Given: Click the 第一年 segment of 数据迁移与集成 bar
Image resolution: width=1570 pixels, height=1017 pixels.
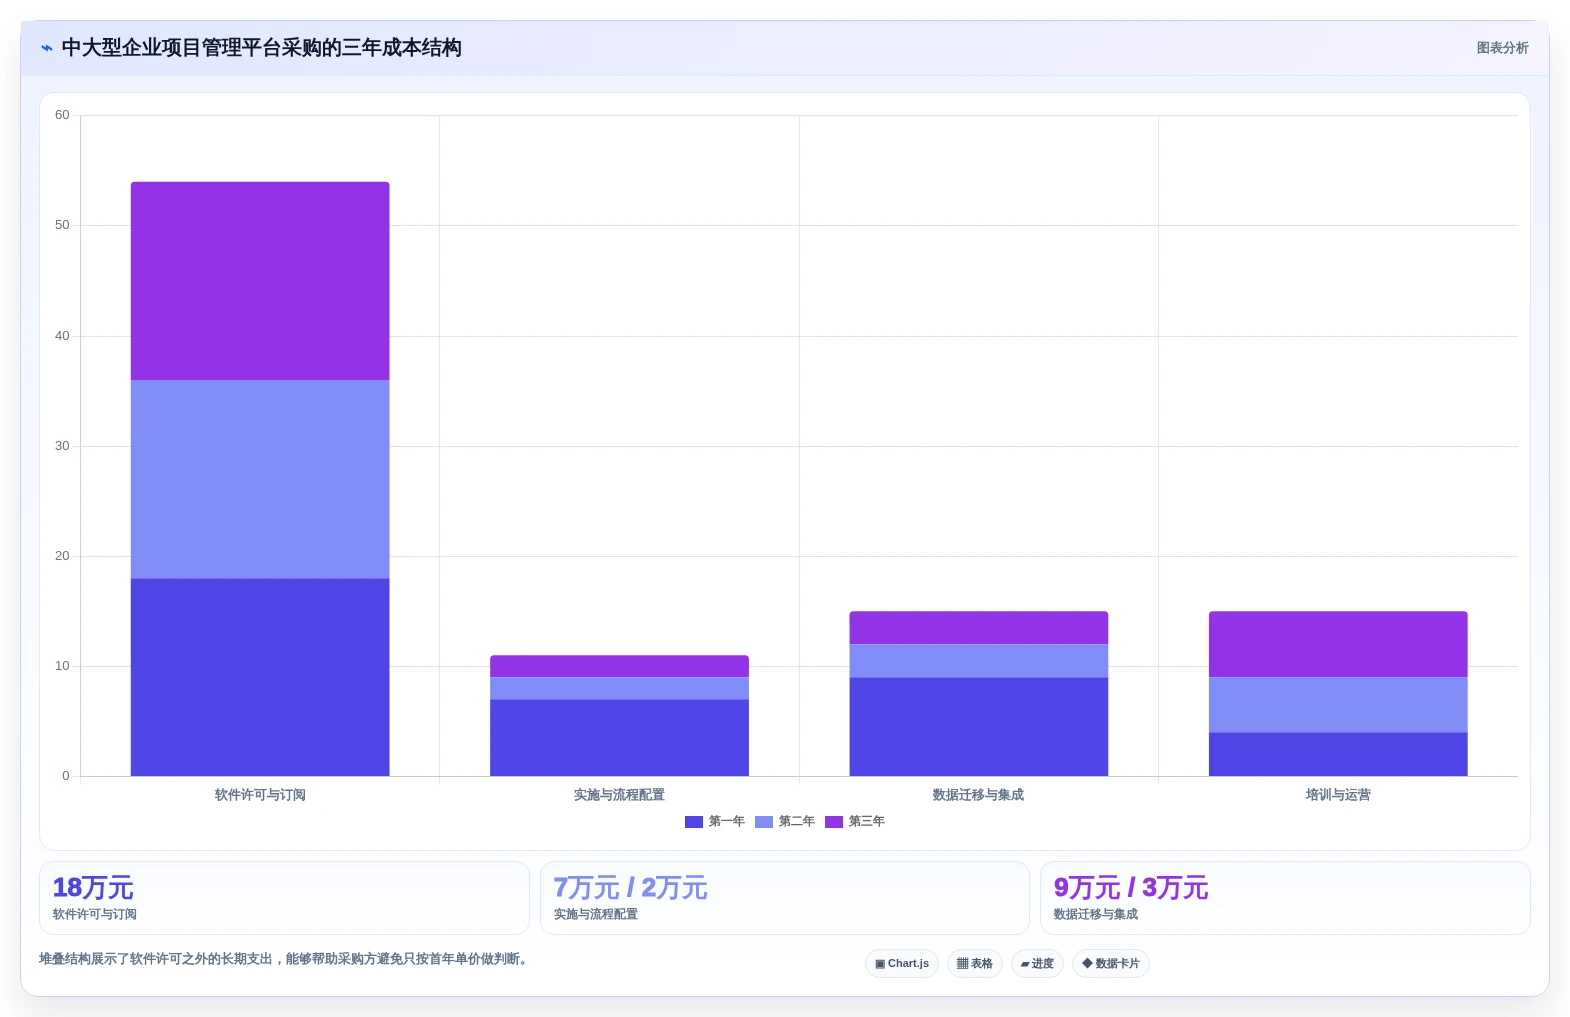Looking at the screenshot, I should tap(978, 727).
